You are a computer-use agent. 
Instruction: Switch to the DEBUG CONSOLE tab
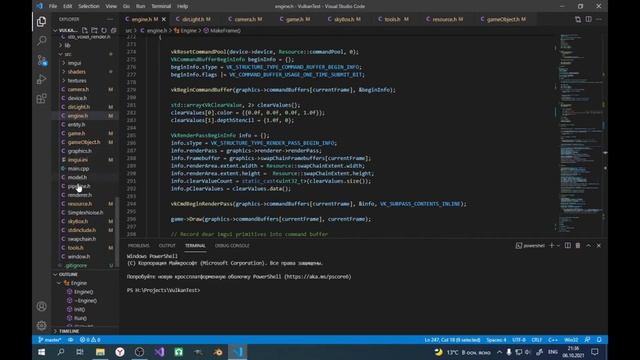click(x=232, y=245)
